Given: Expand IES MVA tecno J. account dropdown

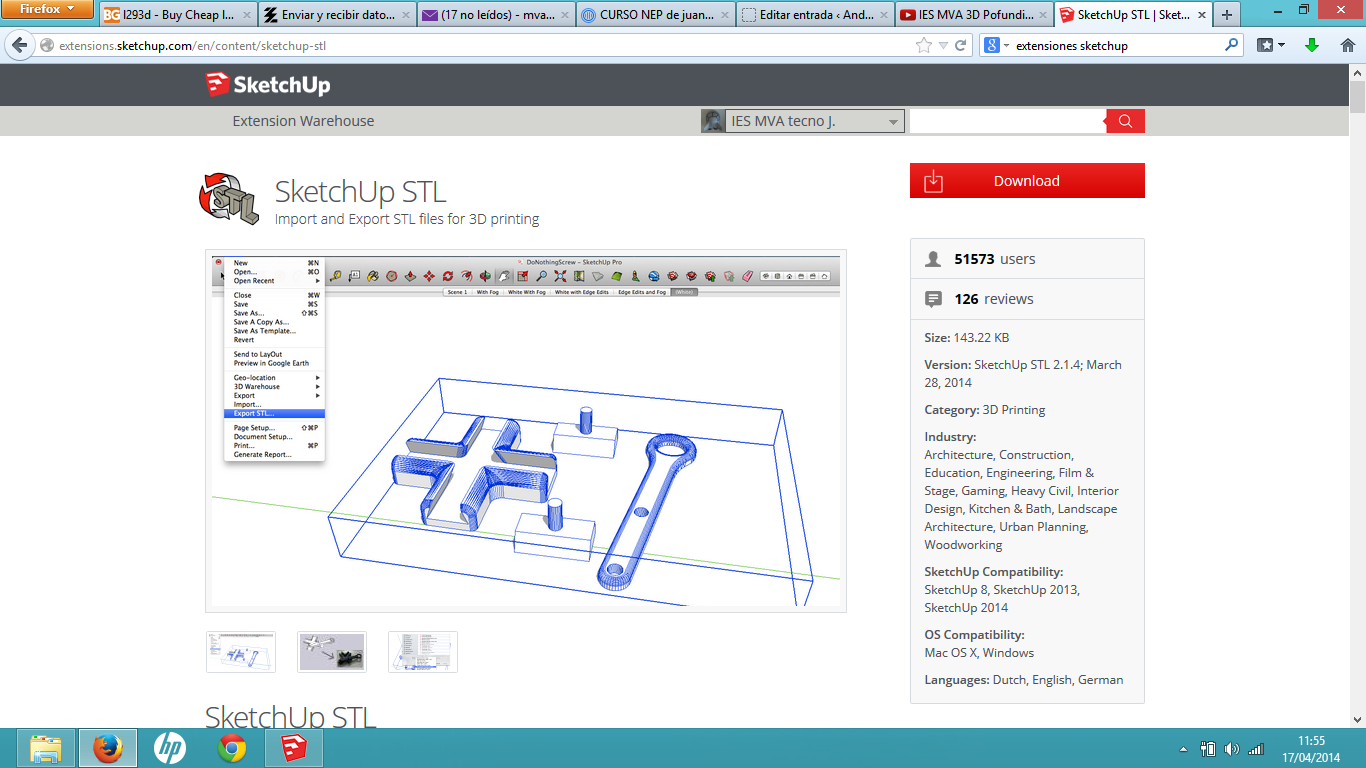Looking at the screenshot, I should (803, 121).
